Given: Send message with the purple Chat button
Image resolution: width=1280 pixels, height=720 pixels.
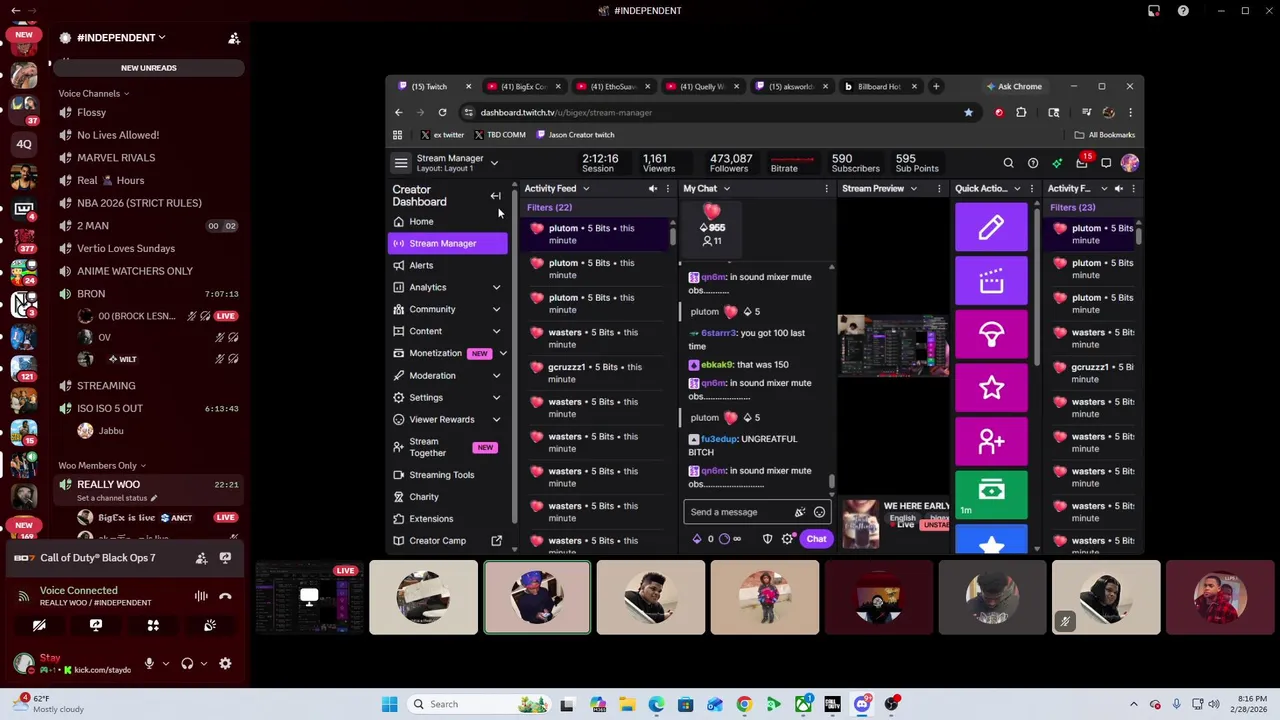Looking at the screenshot, I should [x=816, y=539].
